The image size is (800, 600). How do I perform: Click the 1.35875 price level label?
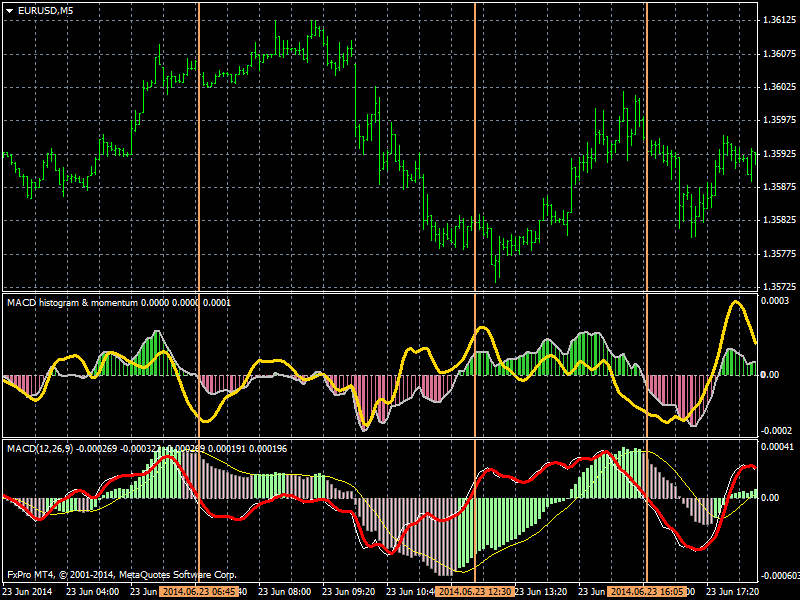click(779, 187)
